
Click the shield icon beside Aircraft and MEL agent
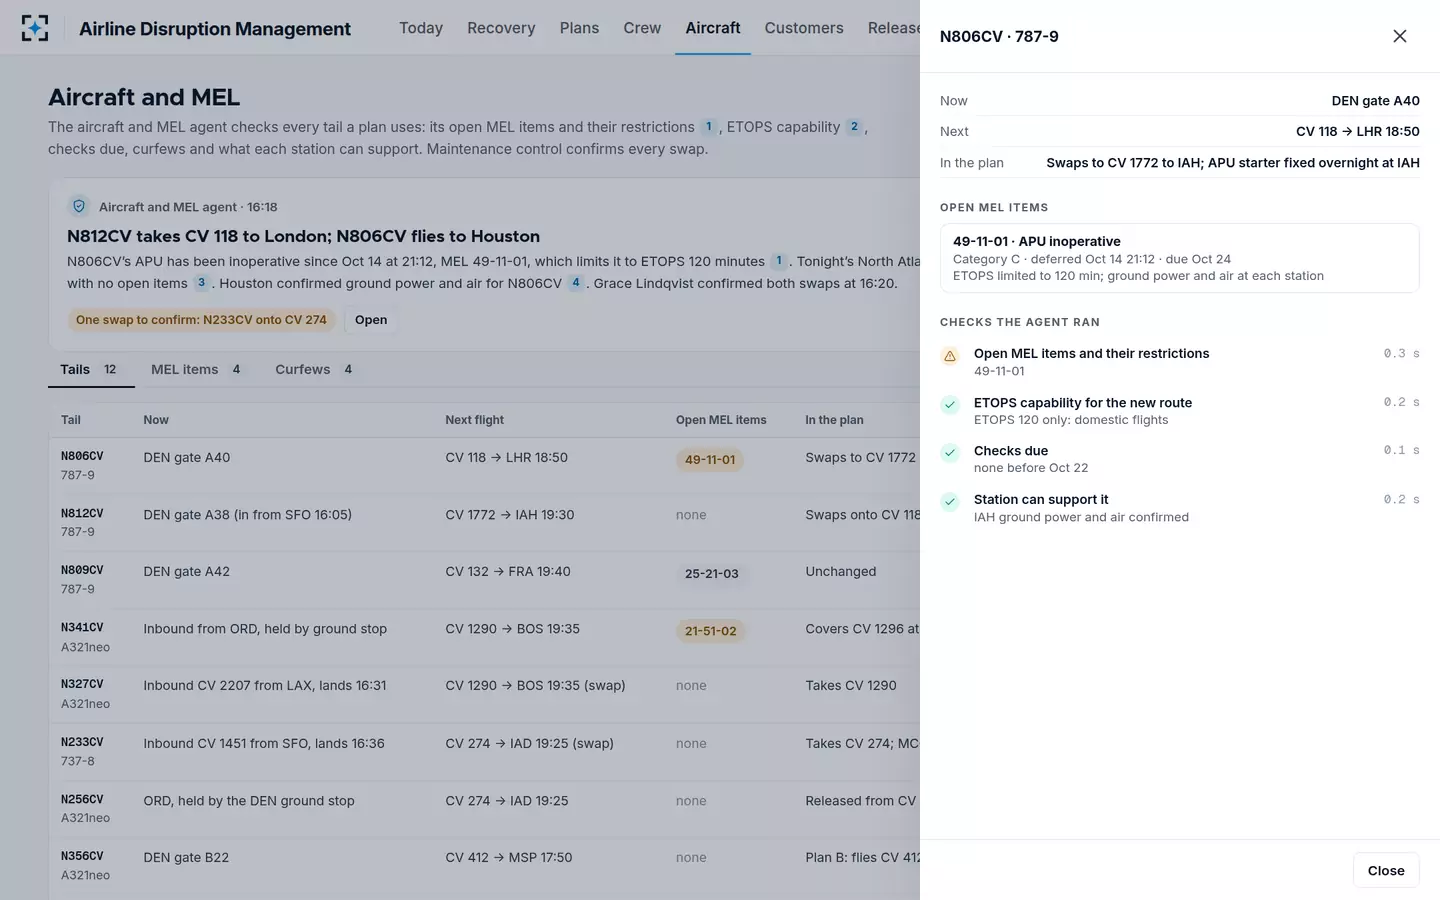[x=79, y=207]
